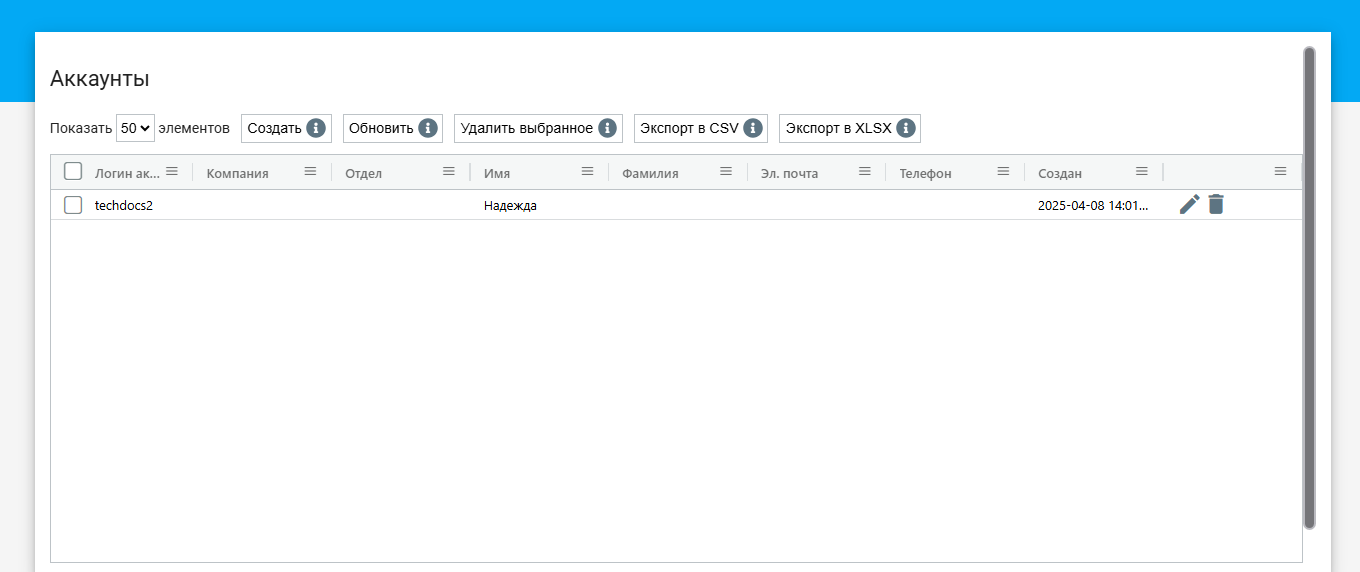Click info icon next to Создать
The width and height of the screenshot is (1360, 572).
tap(316, 128)
